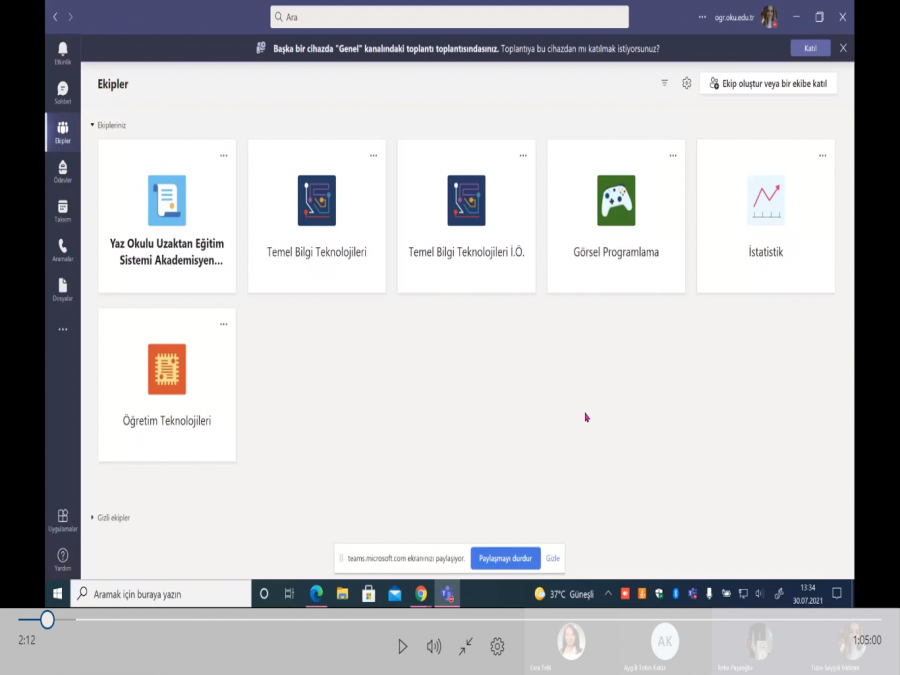
Task: Open Uygulamalar apps in the sidebar
Action: tap(63, 520)
